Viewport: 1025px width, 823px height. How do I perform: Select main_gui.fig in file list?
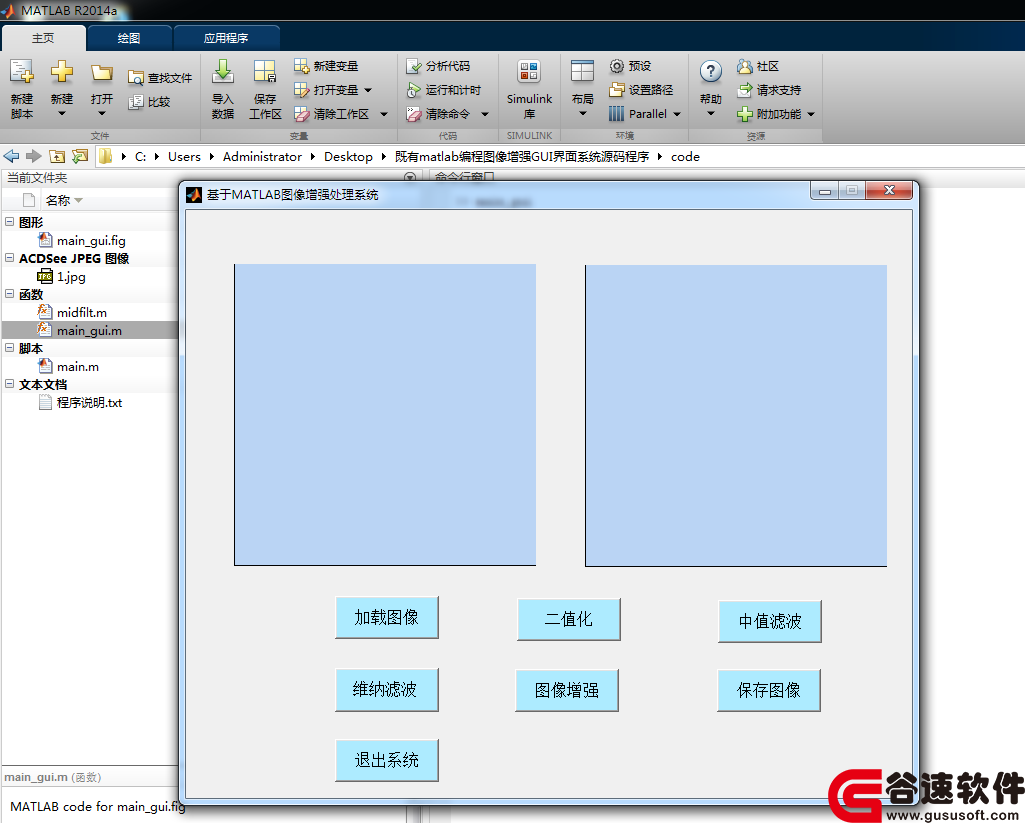point(91,241)
